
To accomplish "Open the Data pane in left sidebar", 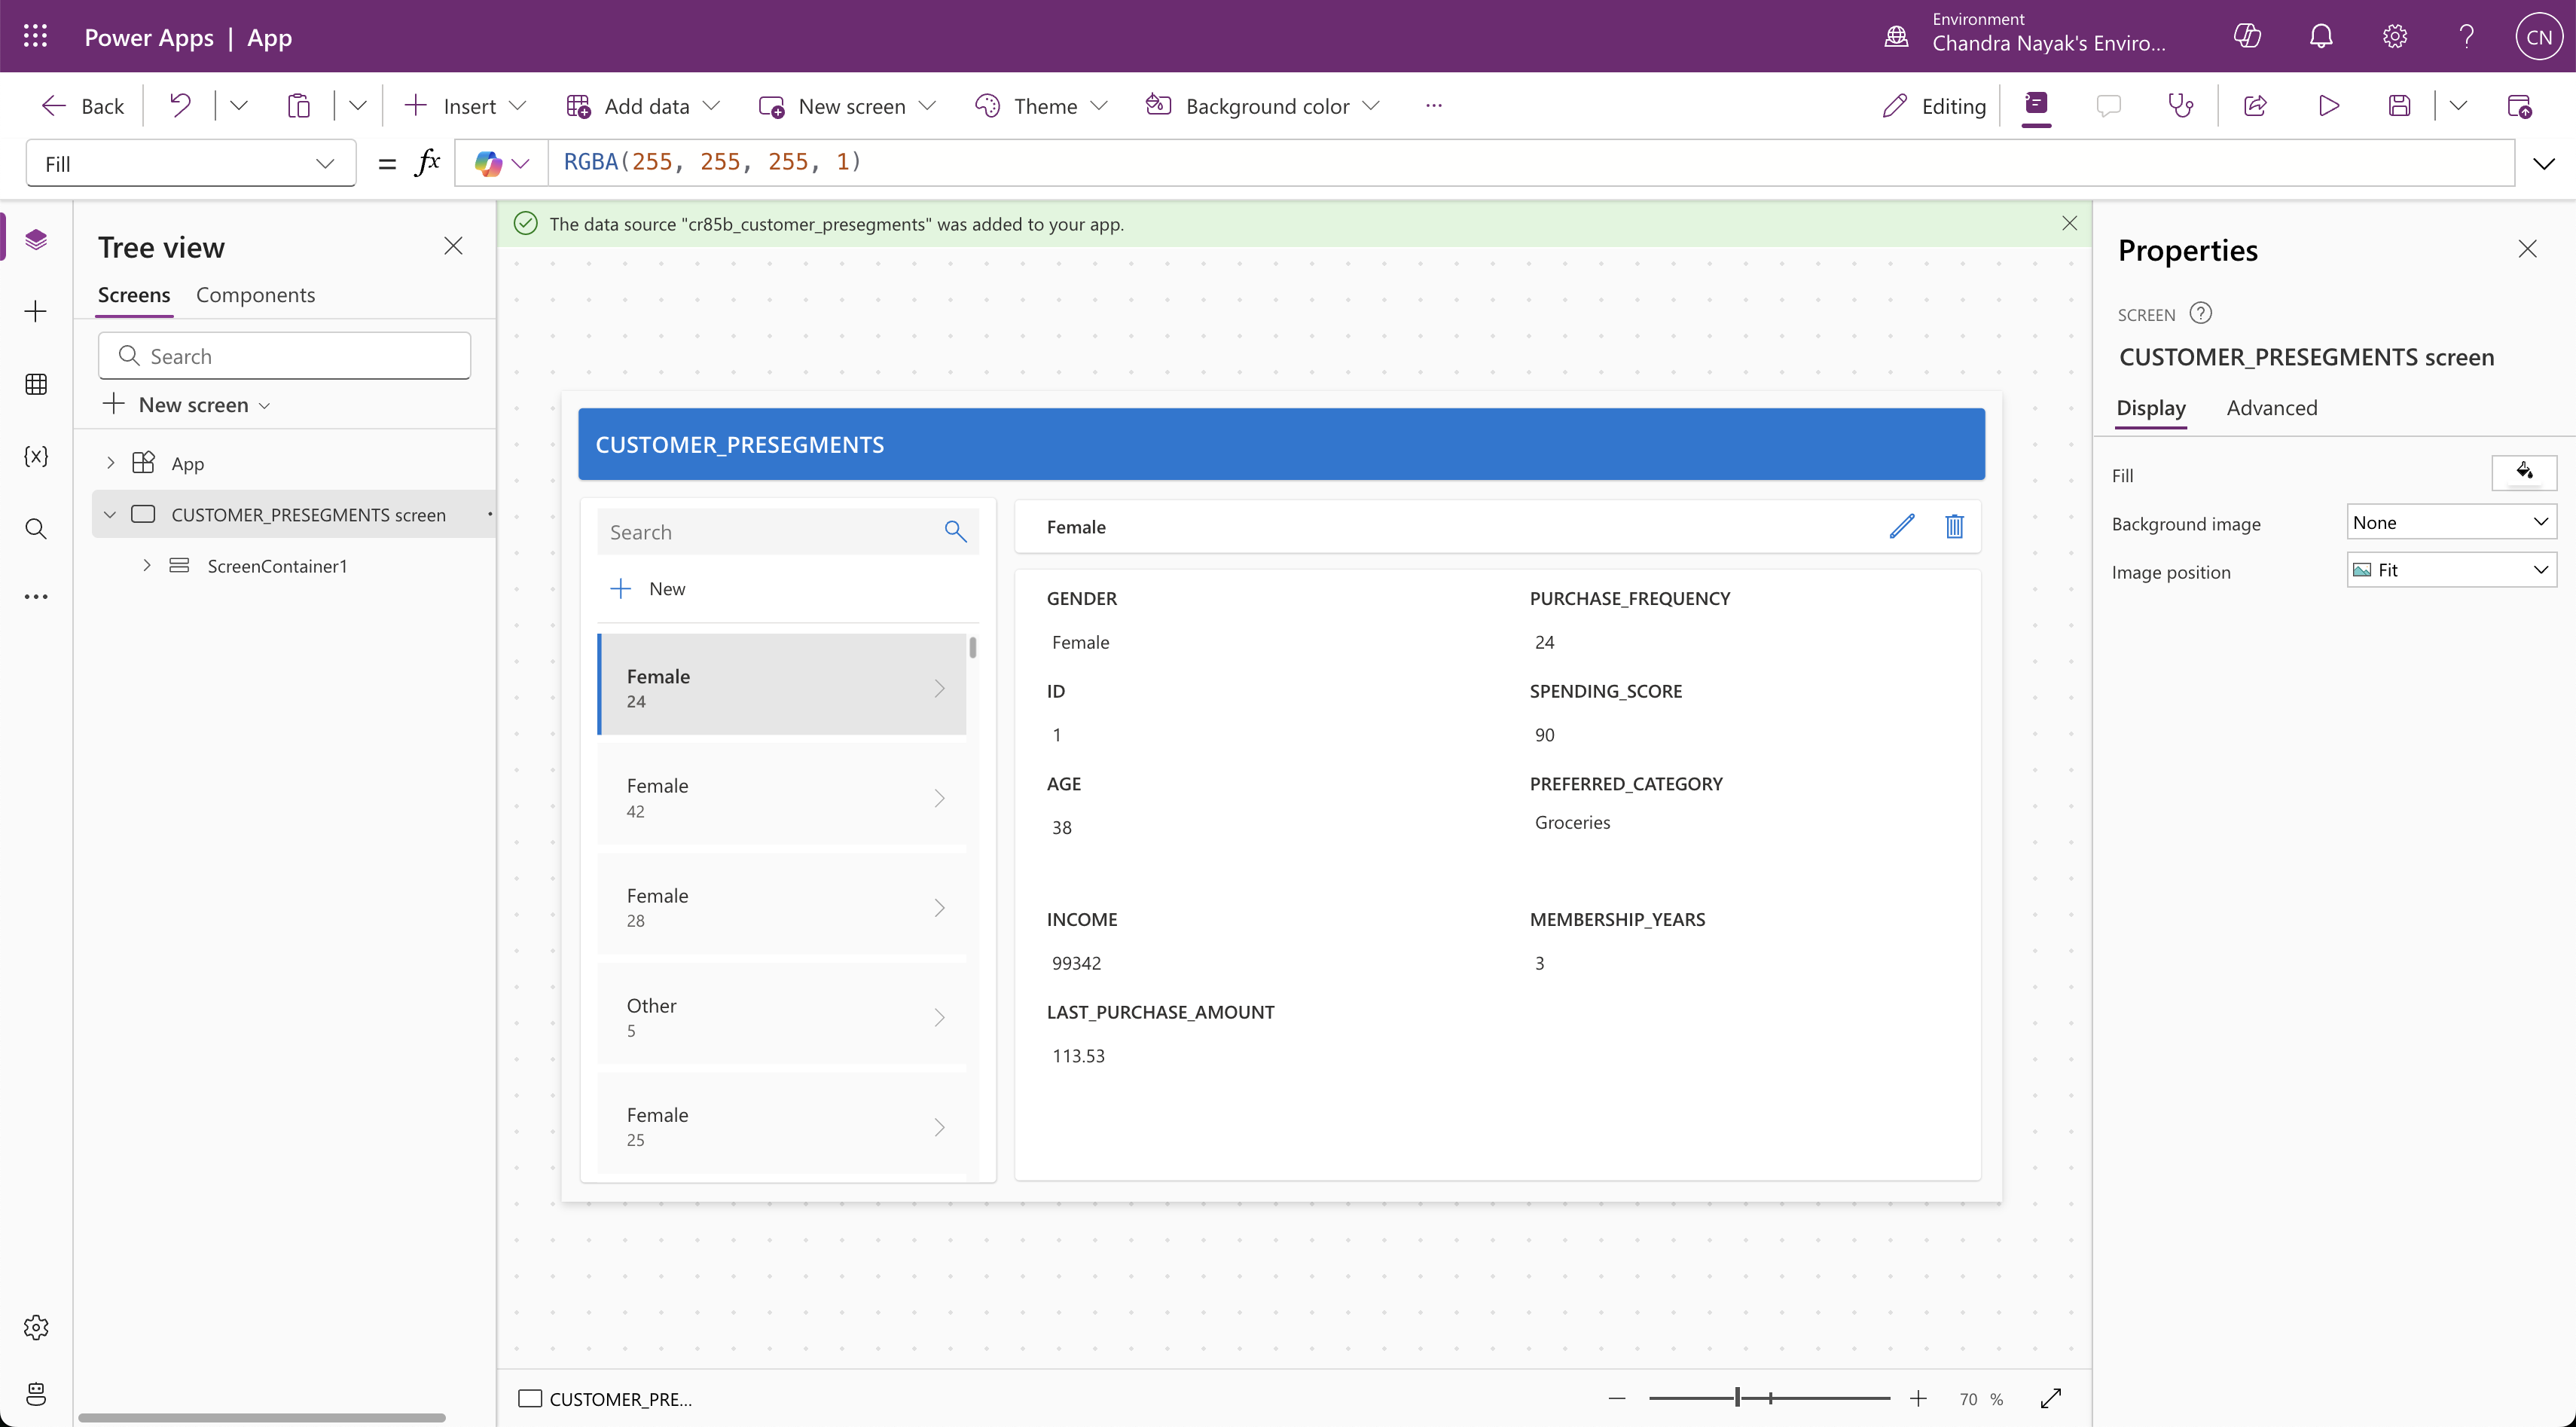I will coord(36,384).
